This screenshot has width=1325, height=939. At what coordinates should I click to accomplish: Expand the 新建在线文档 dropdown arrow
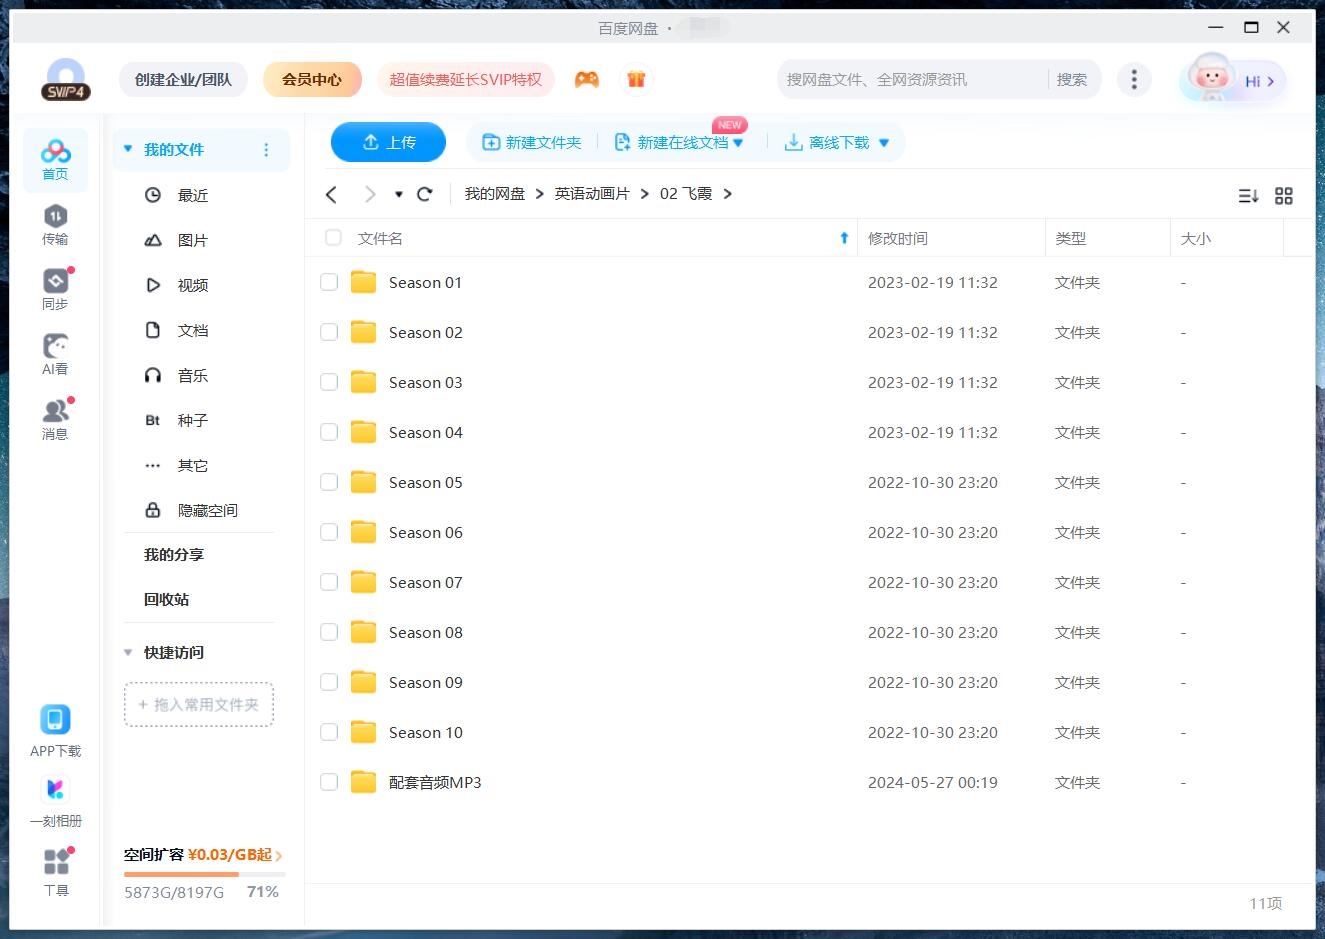pyautogui.click(x=738, y=142)
